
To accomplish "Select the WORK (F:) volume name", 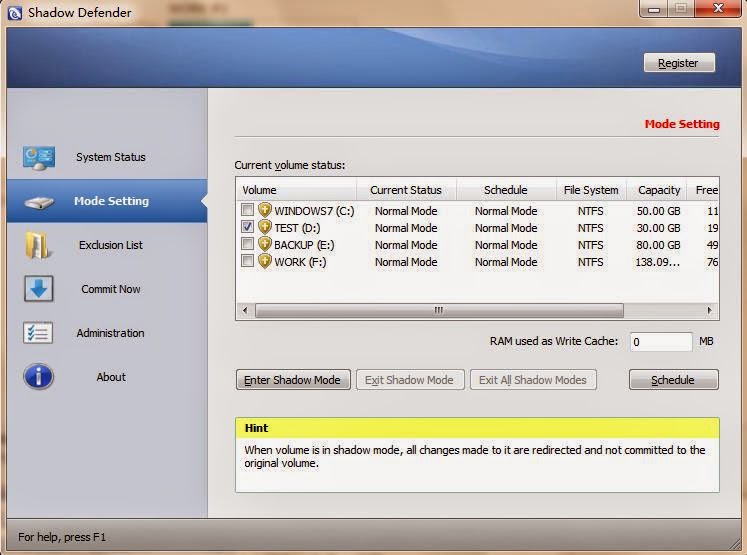I will (301, 262).
